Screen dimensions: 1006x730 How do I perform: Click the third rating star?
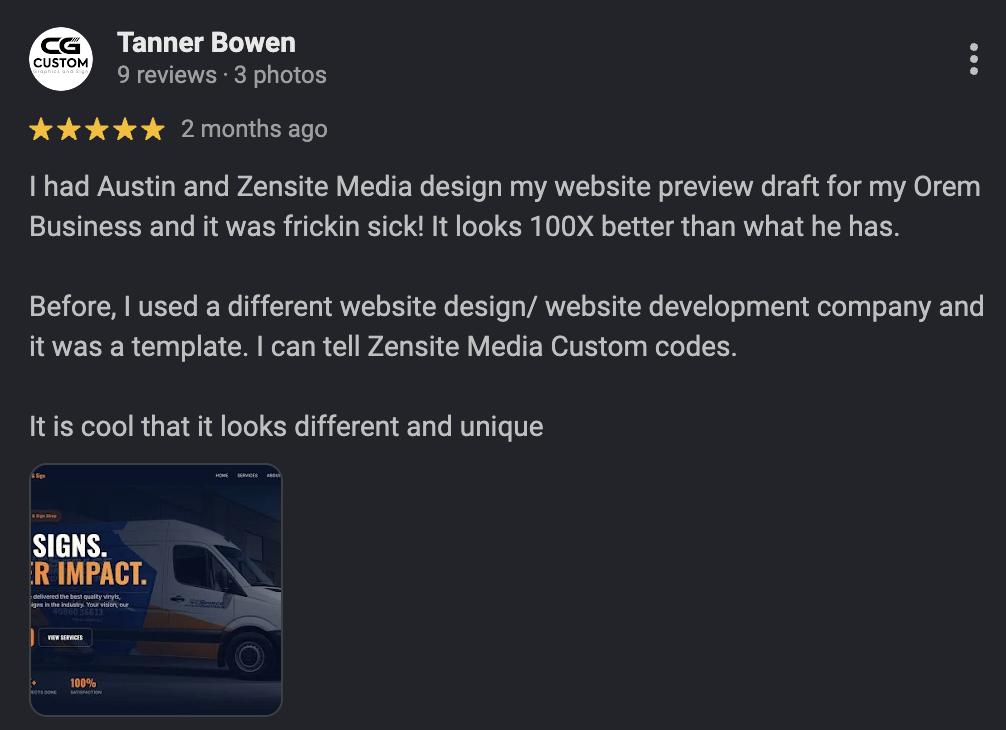pos(97,128)
